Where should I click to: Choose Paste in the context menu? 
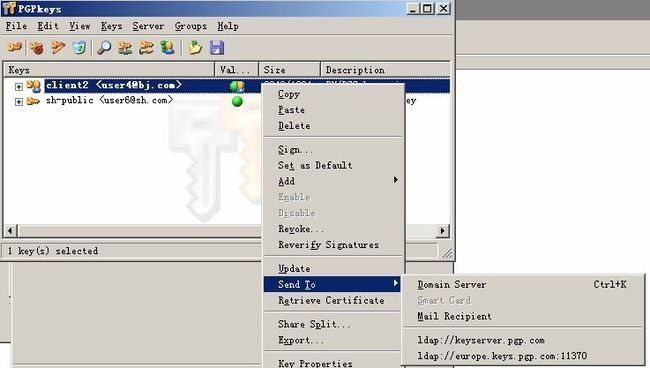tap(332, 110)
